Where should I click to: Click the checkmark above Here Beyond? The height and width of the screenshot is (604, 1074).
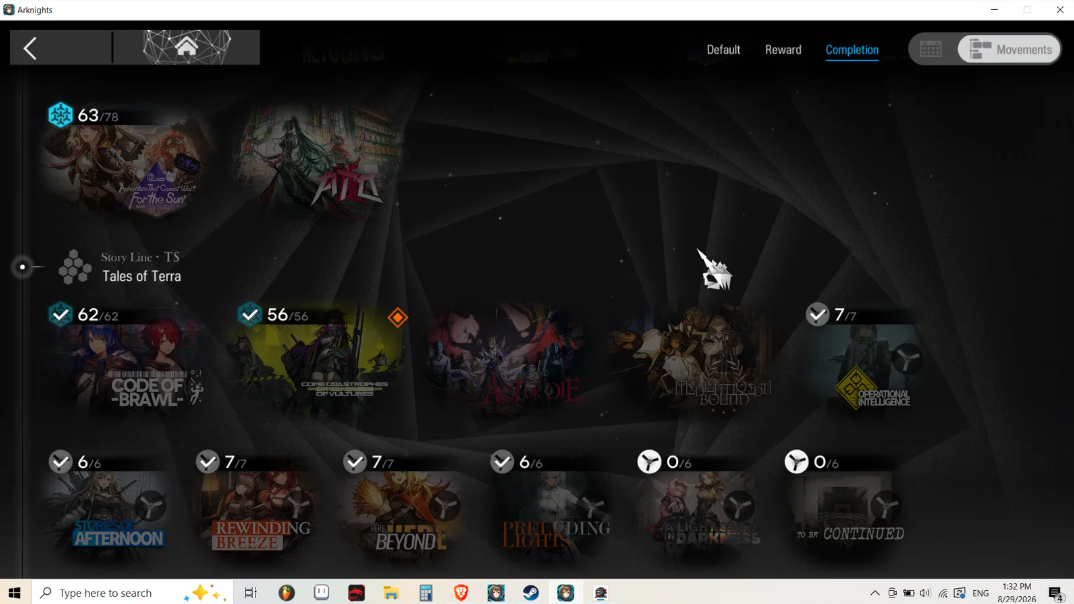pos(355,462)
